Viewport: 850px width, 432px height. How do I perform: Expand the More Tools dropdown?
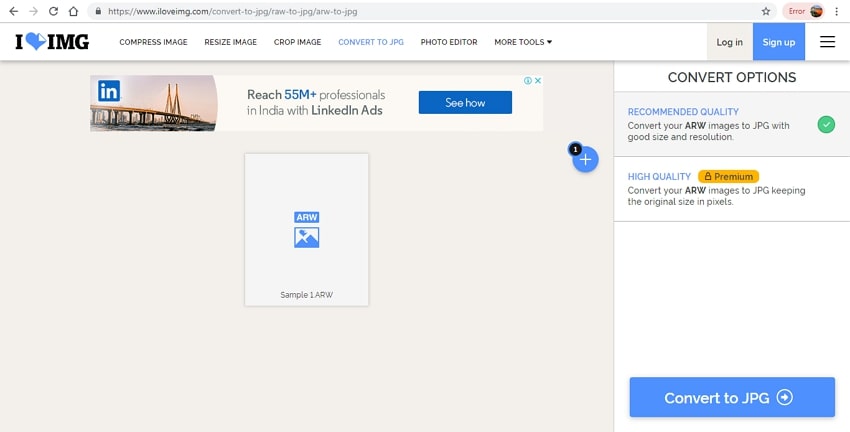(522, 42)
